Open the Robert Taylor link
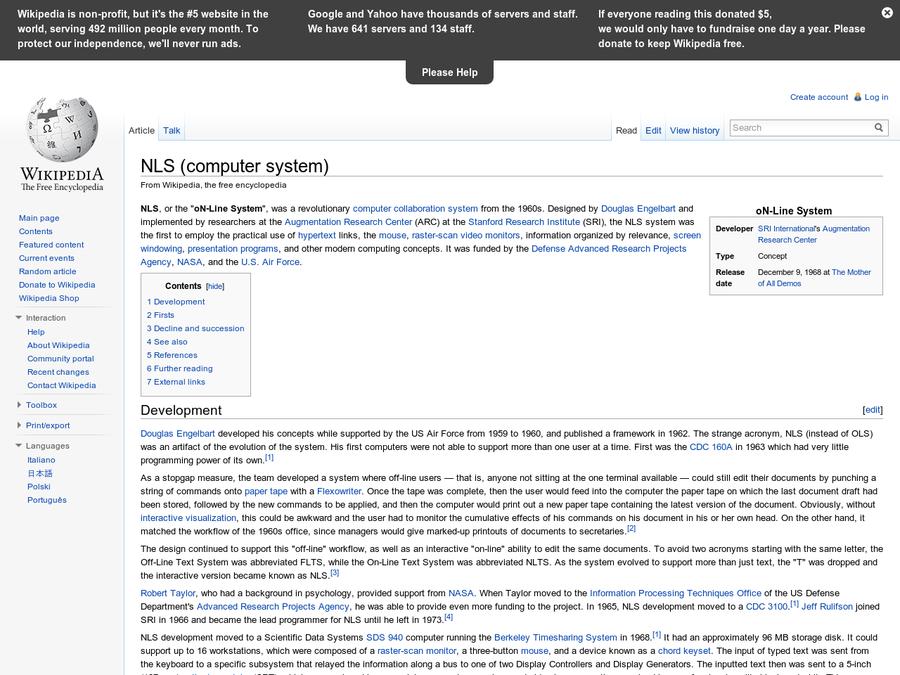 tap(168, 593)
